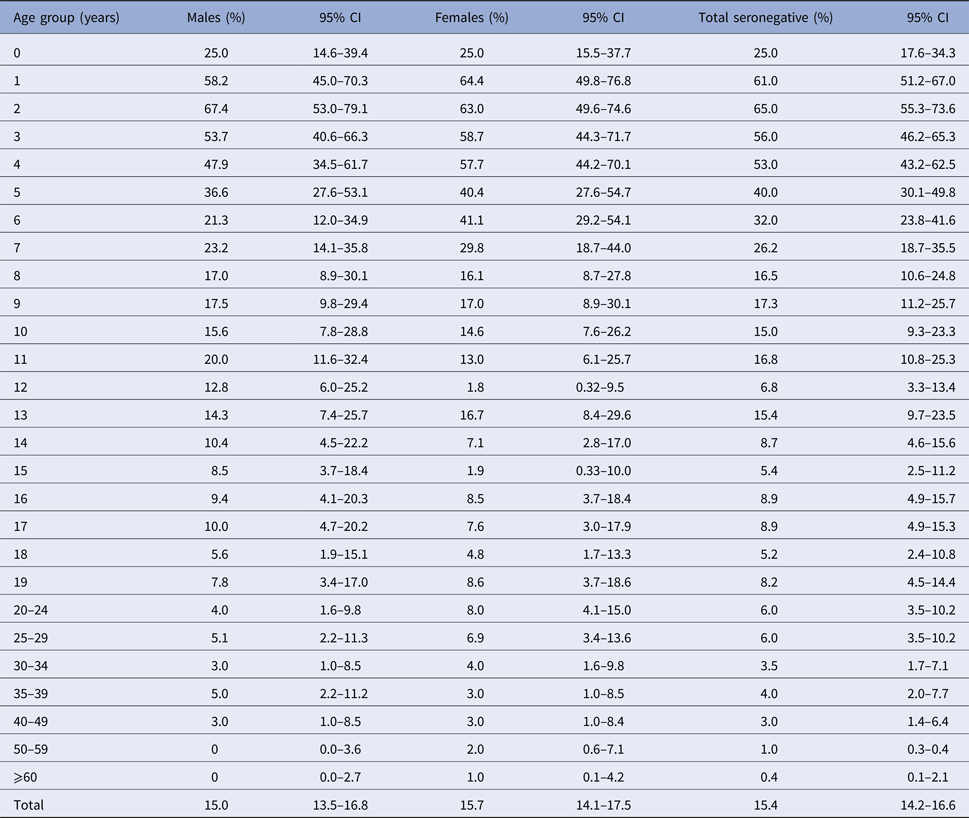Screen dimensions: 969x818
Task: Click the "Total seronegative (%)" column header
Action: pos(764,19)
